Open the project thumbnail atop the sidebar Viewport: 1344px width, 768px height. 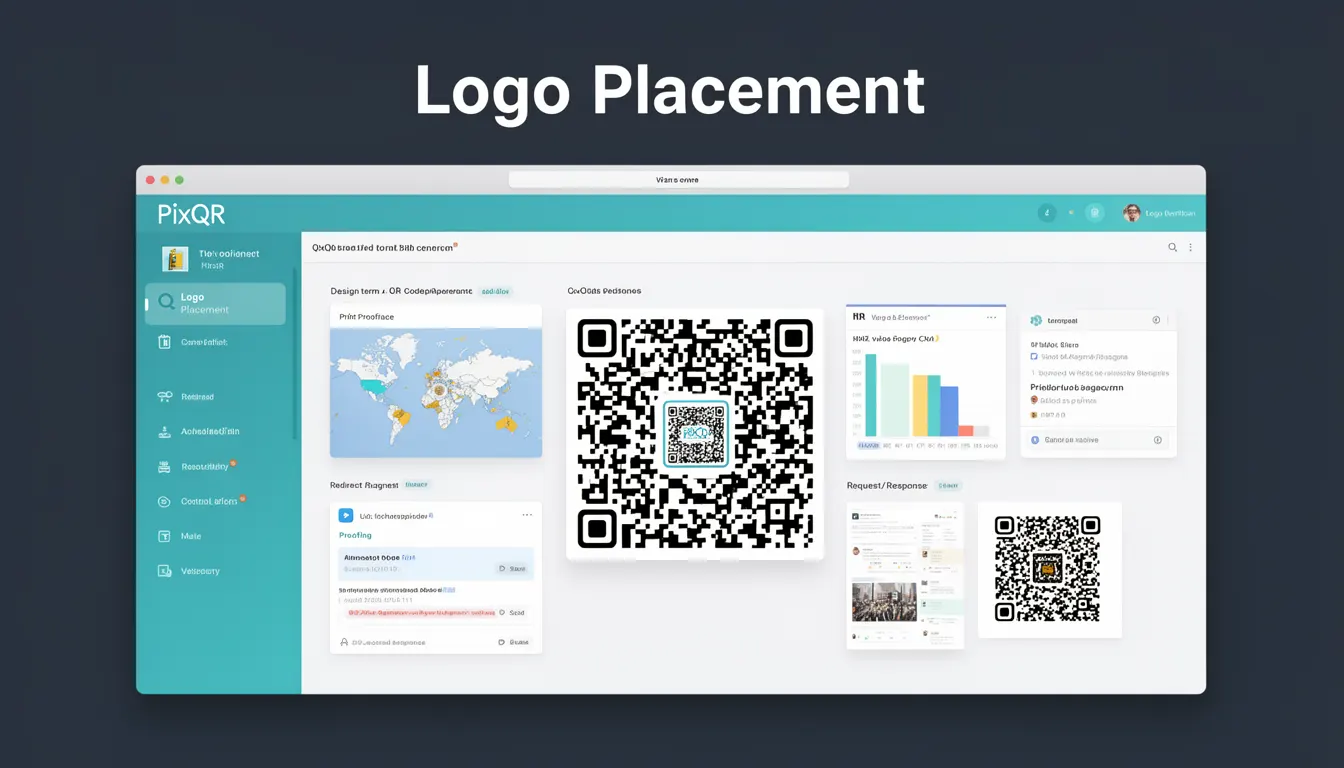pos(175,259)
